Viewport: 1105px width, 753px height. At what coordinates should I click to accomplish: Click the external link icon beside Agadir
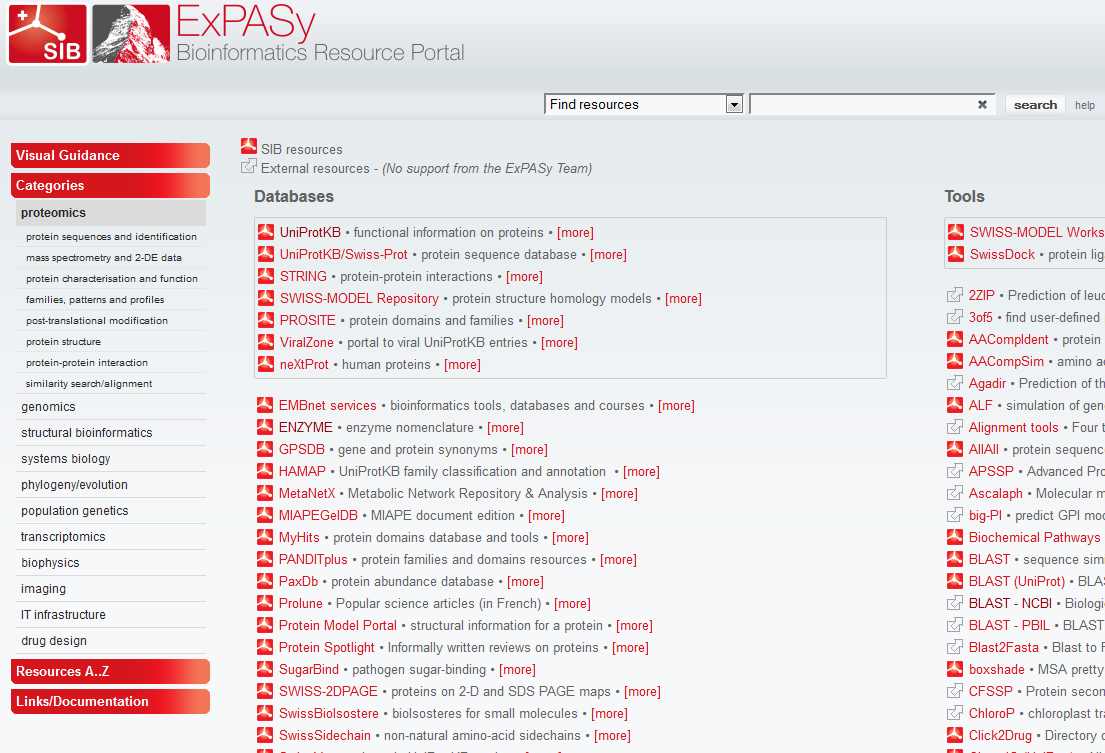(955, 382)
